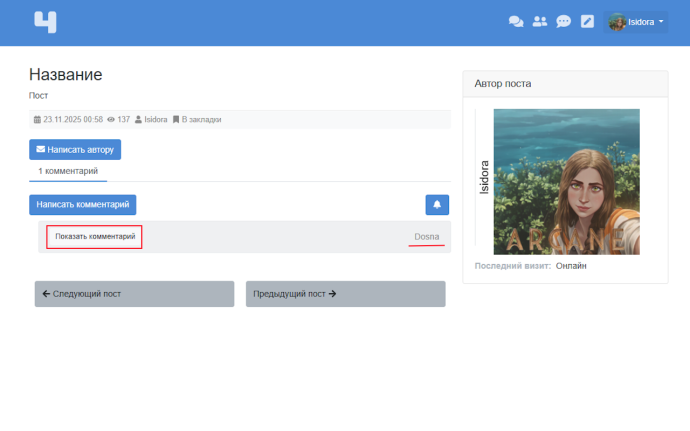The image size is (690, 431).
Task: Go to 'Следующий пост'
Action: point(134,294)
